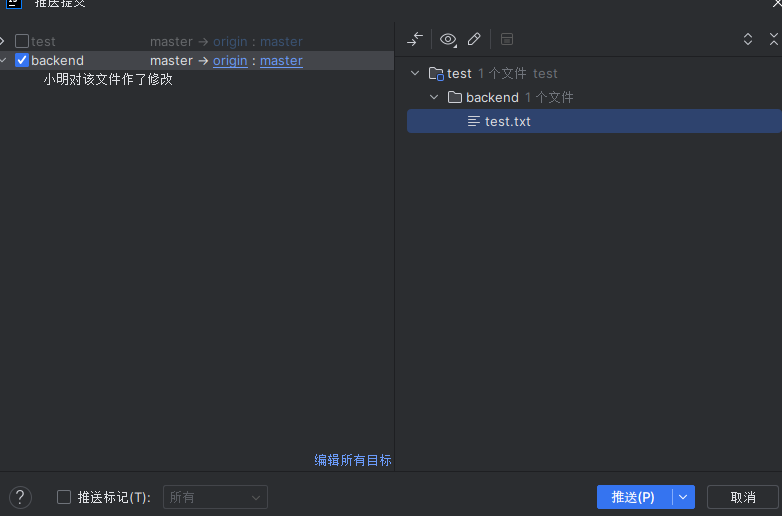This screenshot has height=516, width=782.
Task: Collapse all nodes in file tree
Action: pos(774,39)
